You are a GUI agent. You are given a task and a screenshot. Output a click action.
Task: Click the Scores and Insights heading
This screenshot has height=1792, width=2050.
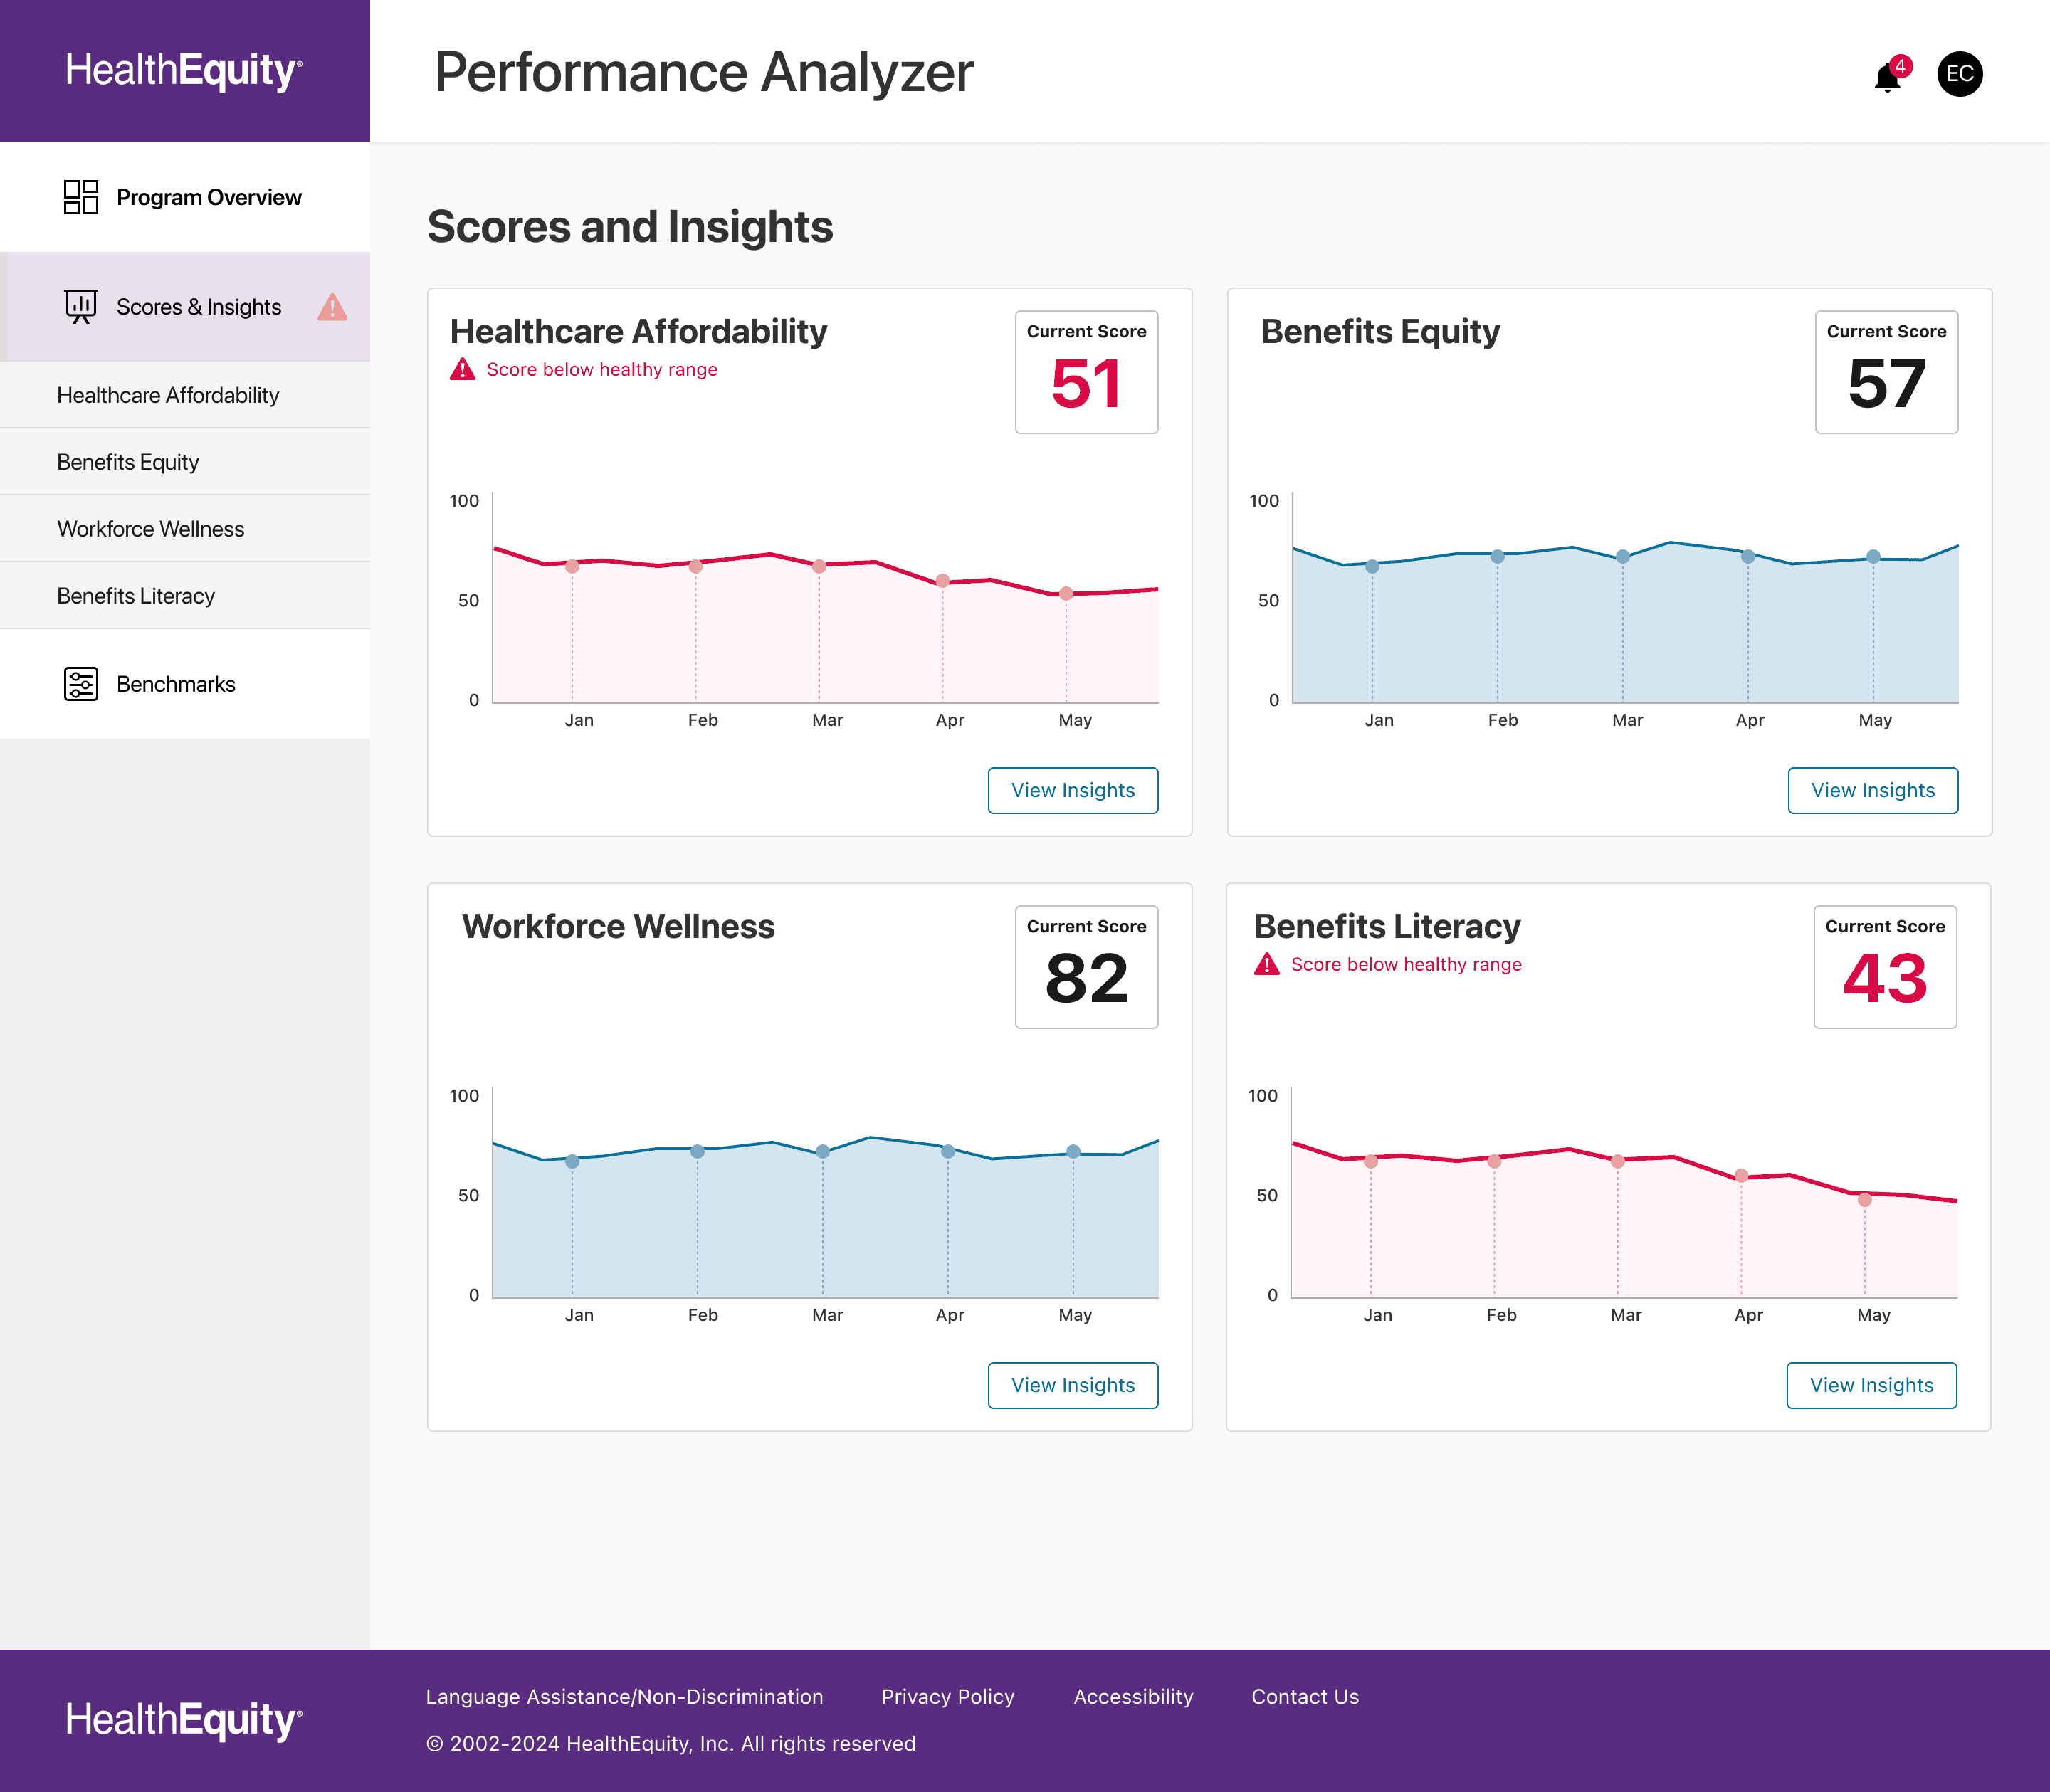[x=630, y=227]
